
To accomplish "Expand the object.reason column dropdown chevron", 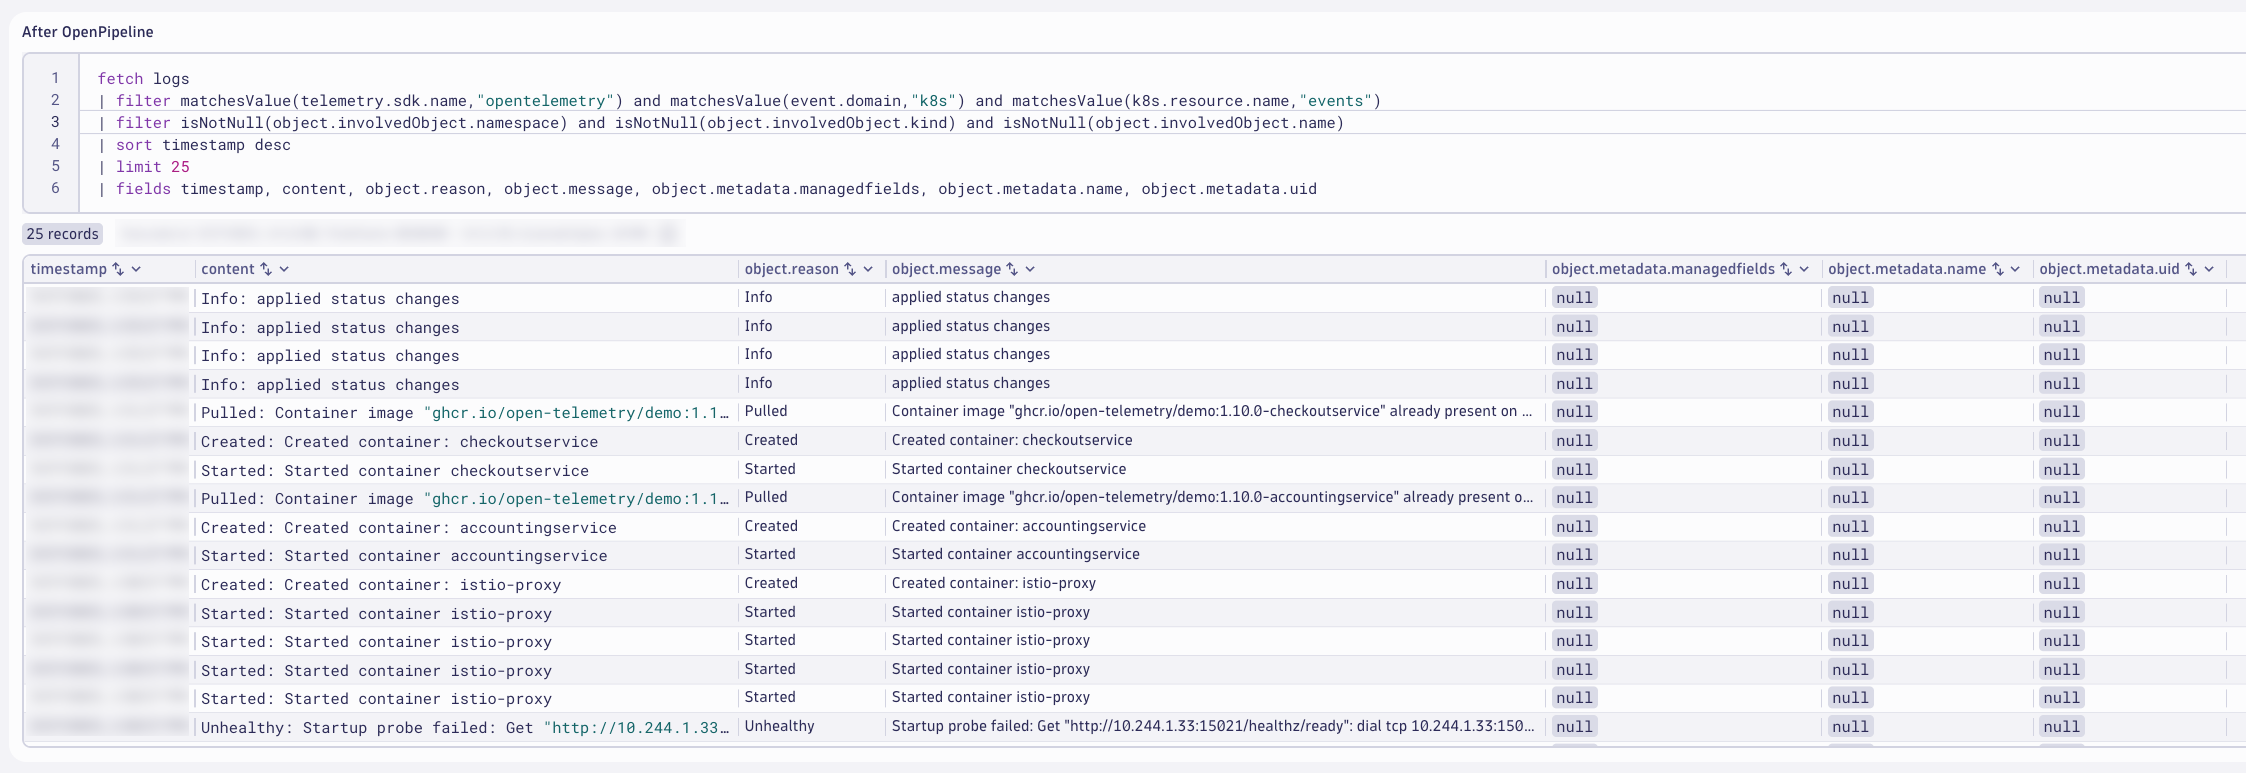I will pos(868,269).
